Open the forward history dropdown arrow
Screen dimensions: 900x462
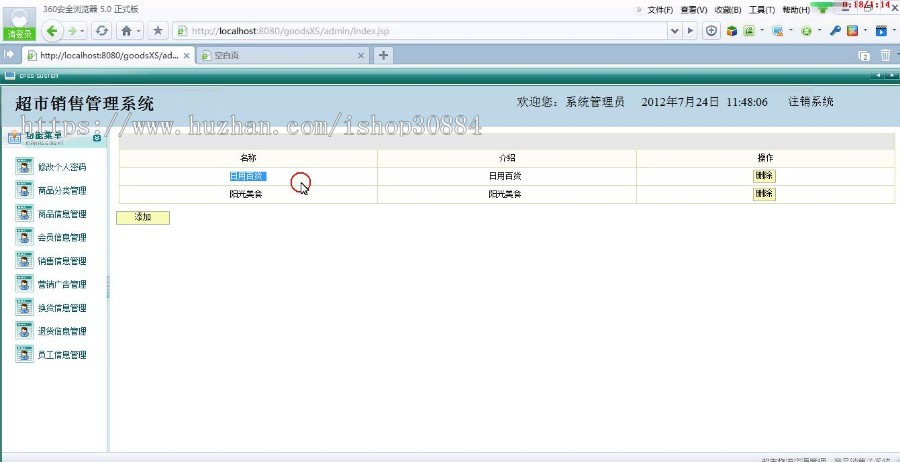pyautogui.click(x=83, y=31)
